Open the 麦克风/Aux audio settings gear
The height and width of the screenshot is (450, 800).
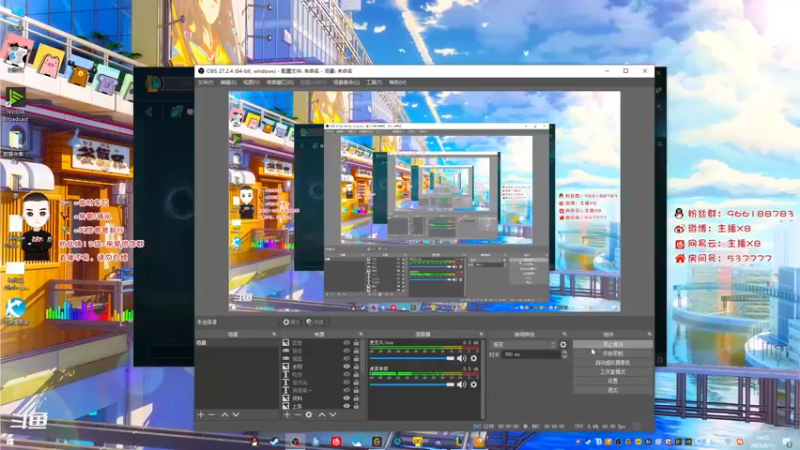point(473,358)
